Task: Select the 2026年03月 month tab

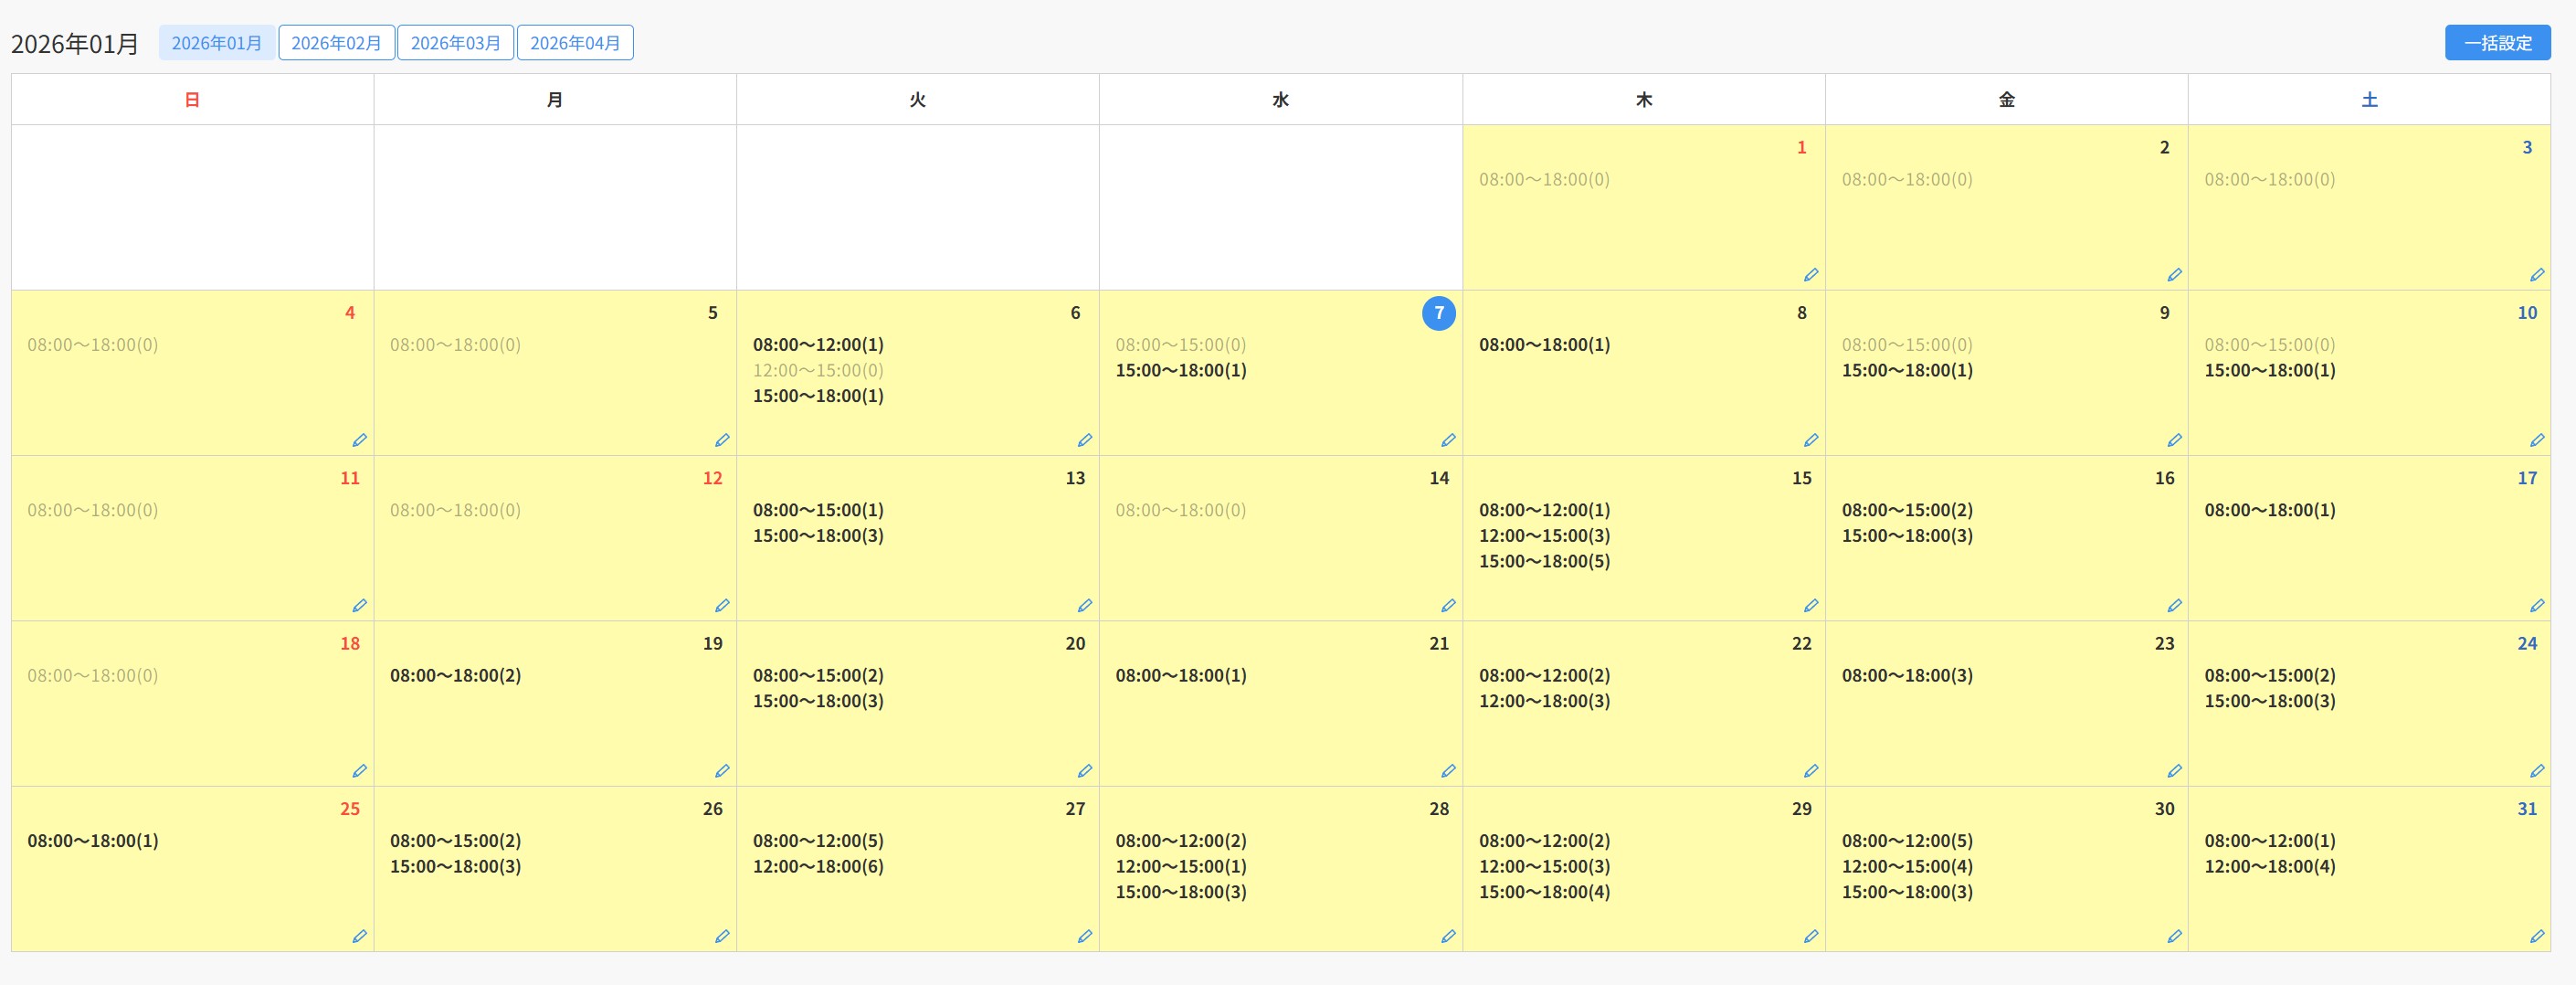Action: tap(455, 43)
